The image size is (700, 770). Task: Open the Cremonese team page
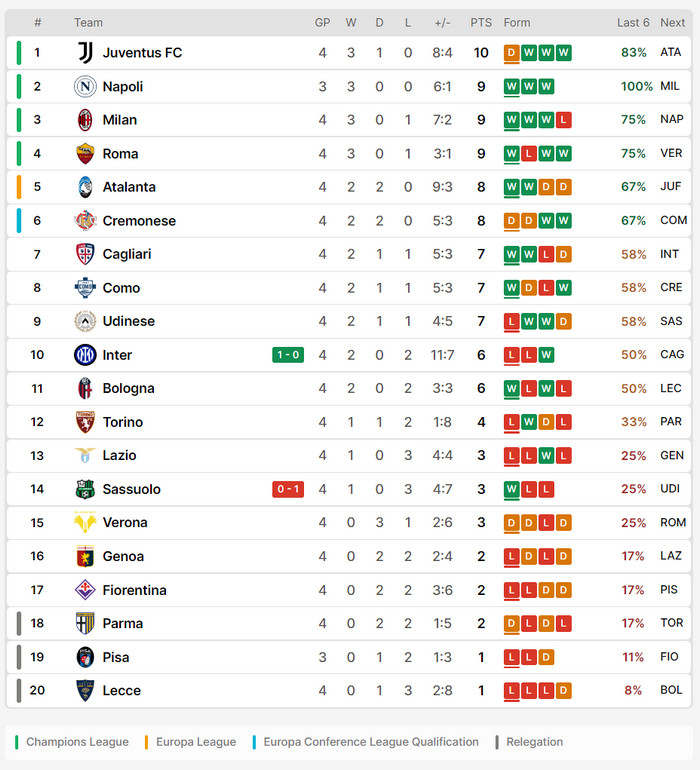coord(139,221)
